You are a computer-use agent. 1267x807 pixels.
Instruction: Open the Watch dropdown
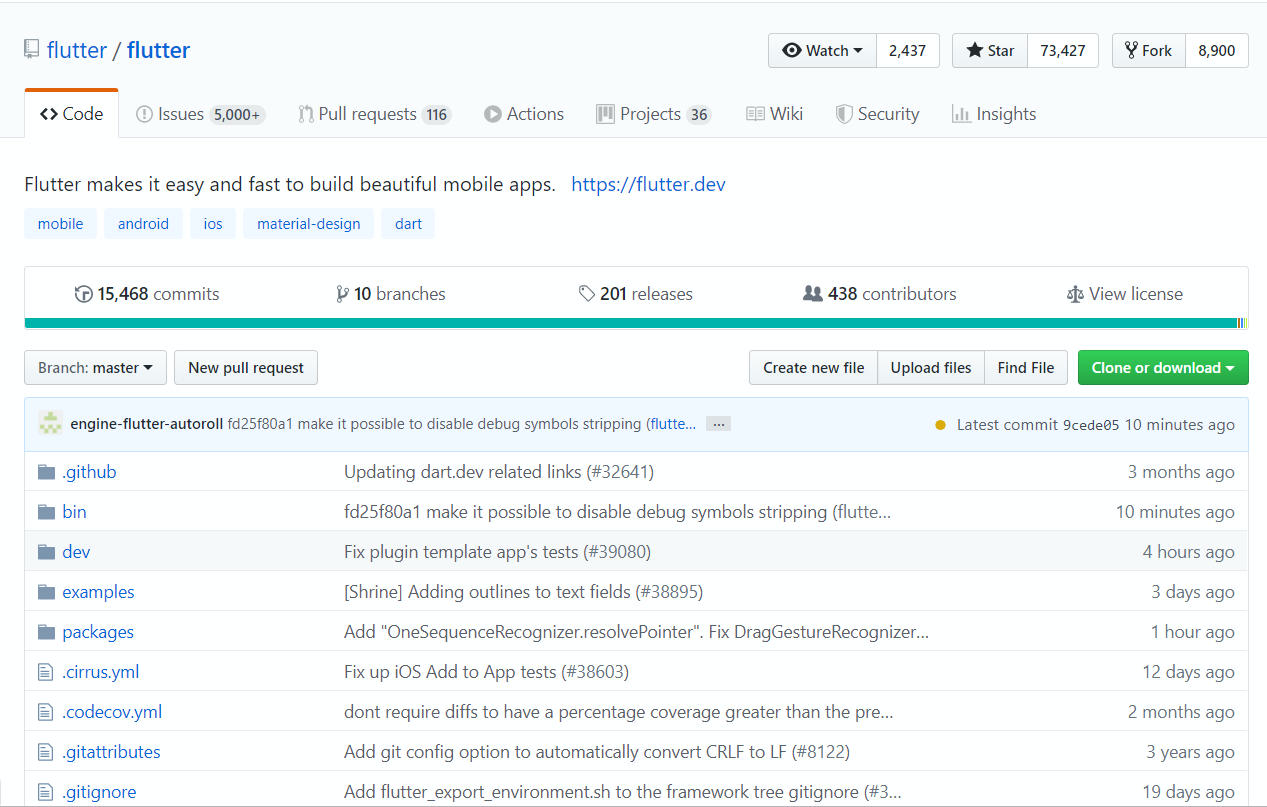point(822,51)
